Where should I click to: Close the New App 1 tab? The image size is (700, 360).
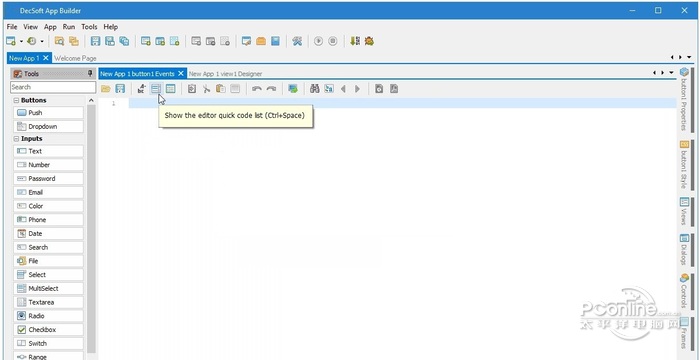(x=46, y=58)
